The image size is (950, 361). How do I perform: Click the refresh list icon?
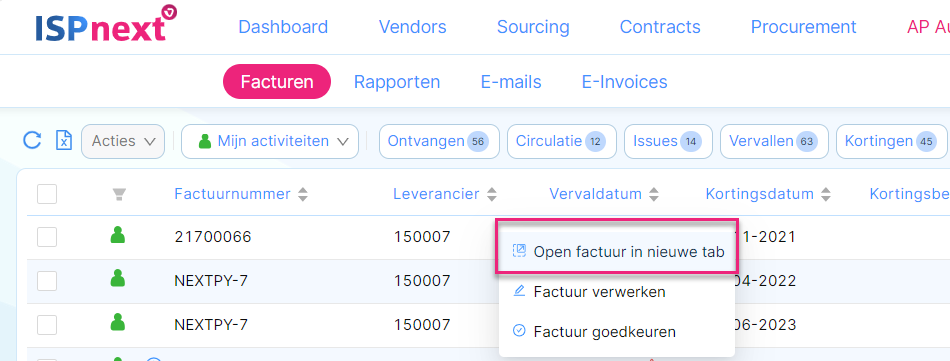(32, 141)
